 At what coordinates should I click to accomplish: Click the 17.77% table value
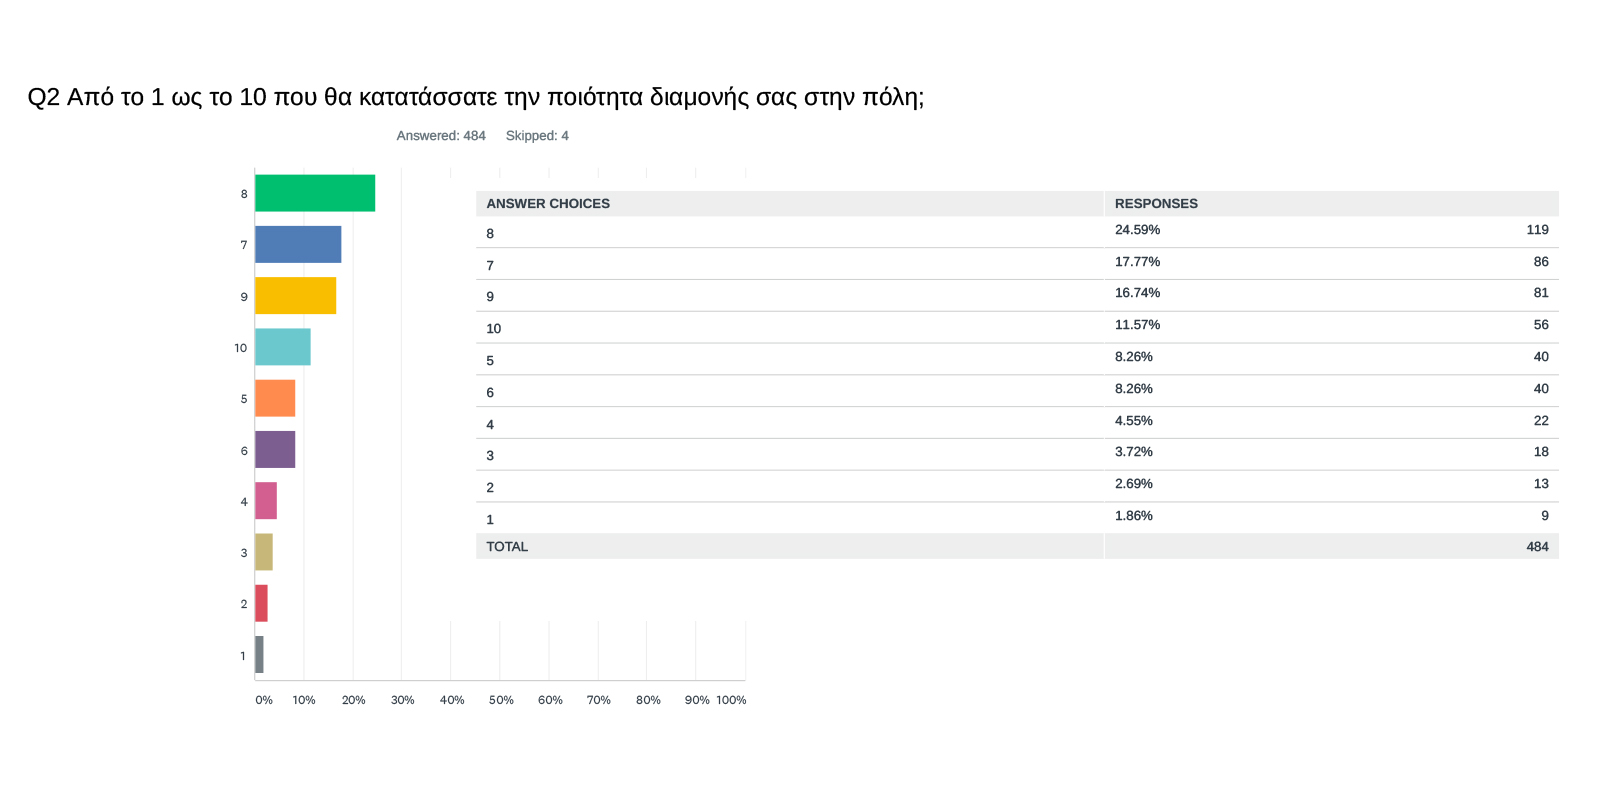point(1137,262)
